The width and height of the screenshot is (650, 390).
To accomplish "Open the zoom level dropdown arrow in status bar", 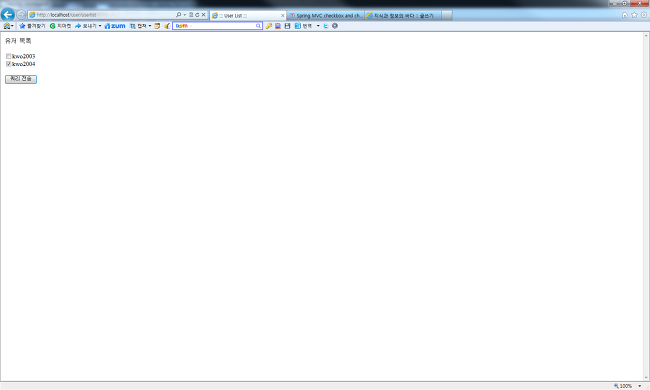I will click(x=640, y=386).
